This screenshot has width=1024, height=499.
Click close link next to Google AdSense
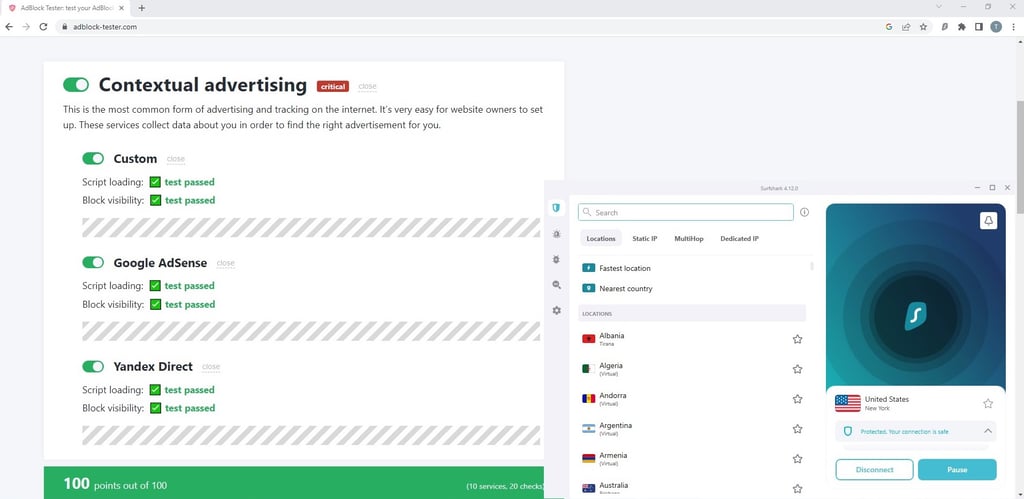pyautogui.click(x=225, y=263)
